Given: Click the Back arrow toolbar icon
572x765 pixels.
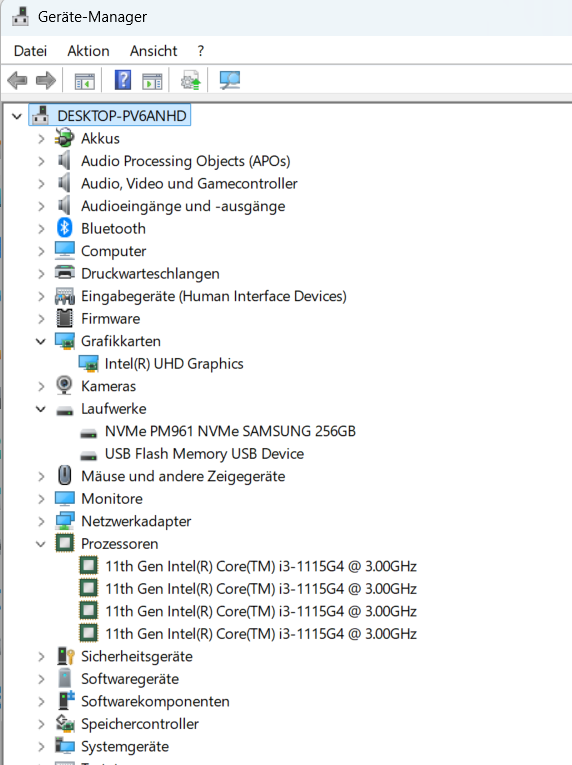Looking at the screenshot, I should (x=18, y=80).
